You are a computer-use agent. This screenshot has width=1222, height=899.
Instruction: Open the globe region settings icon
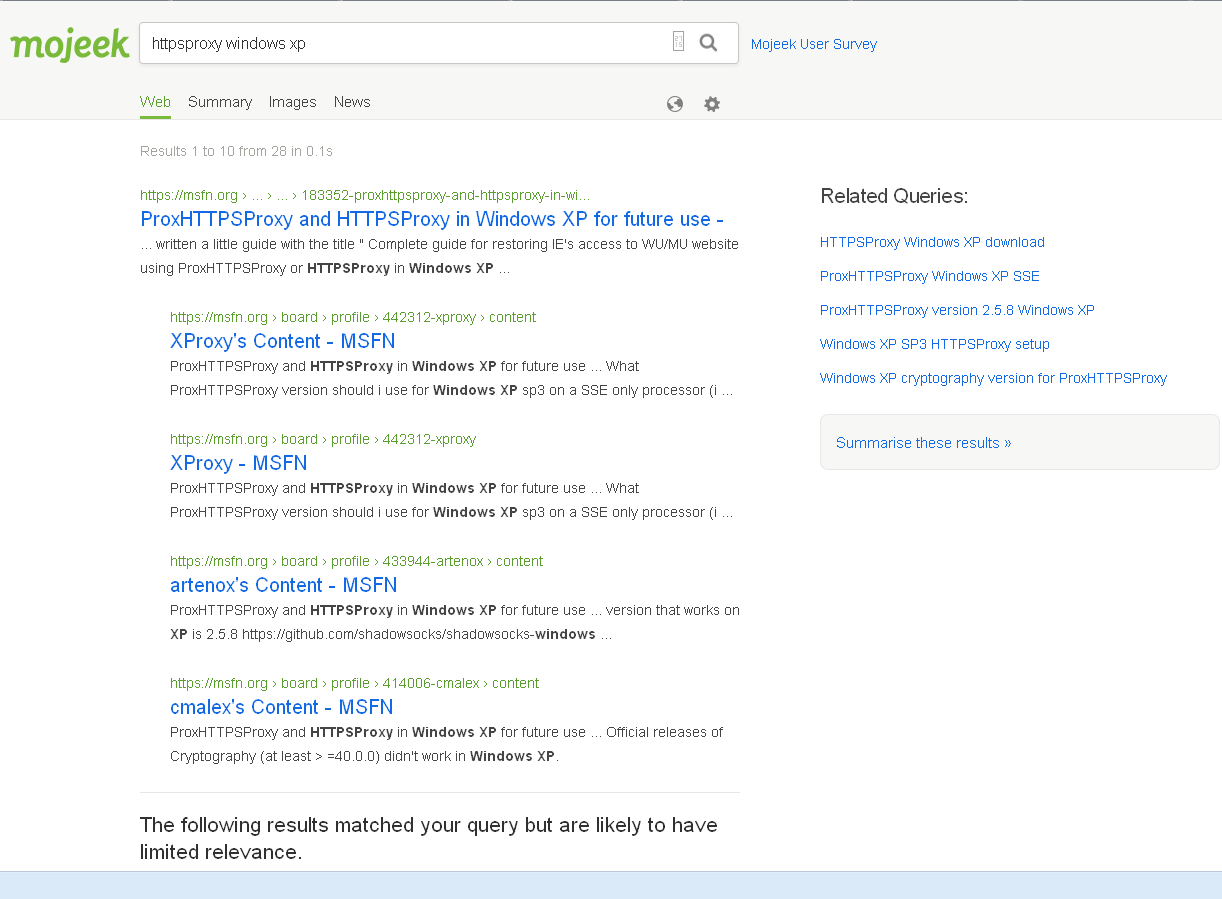[675, 104]
